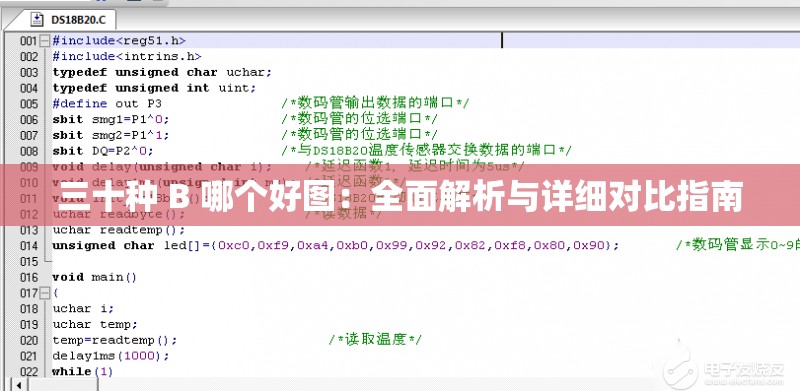Collapse the code fold at line 017
The image size is (800, 391).
tap(45, 293)
